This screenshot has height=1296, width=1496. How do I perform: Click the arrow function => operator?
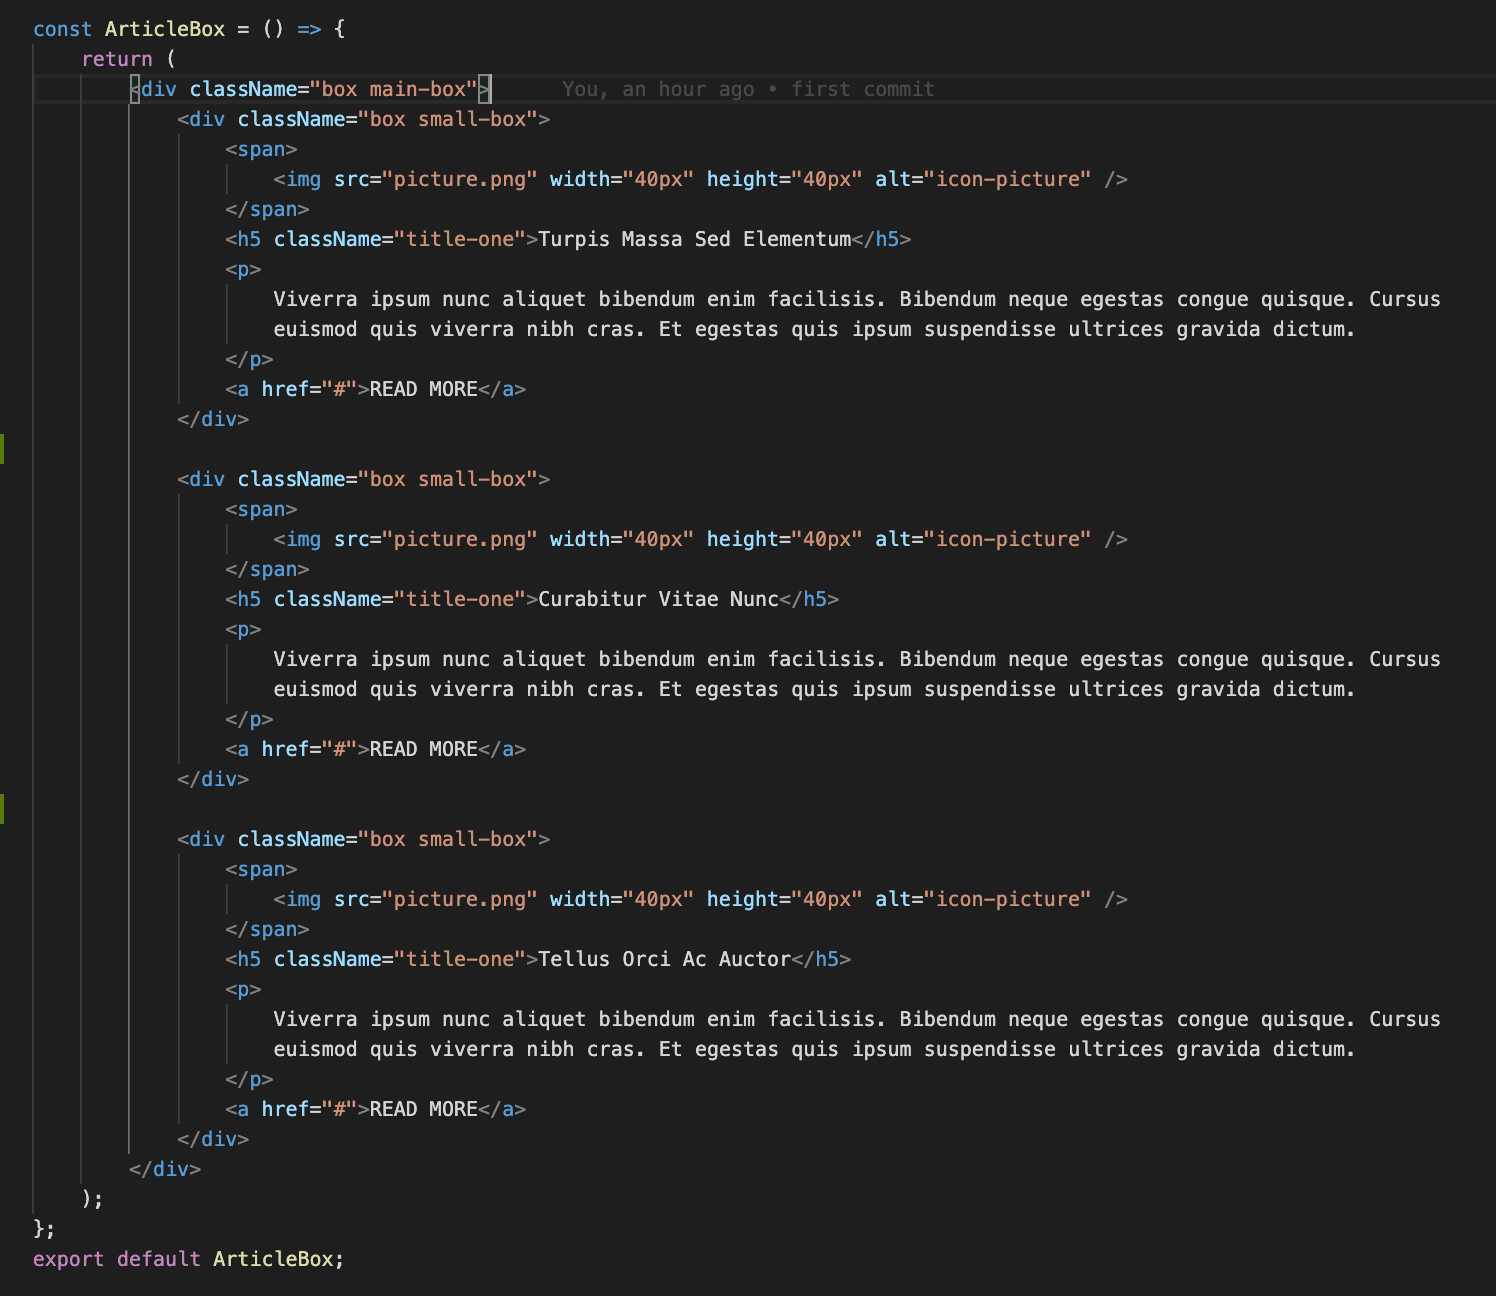click(x=309, y=29)
